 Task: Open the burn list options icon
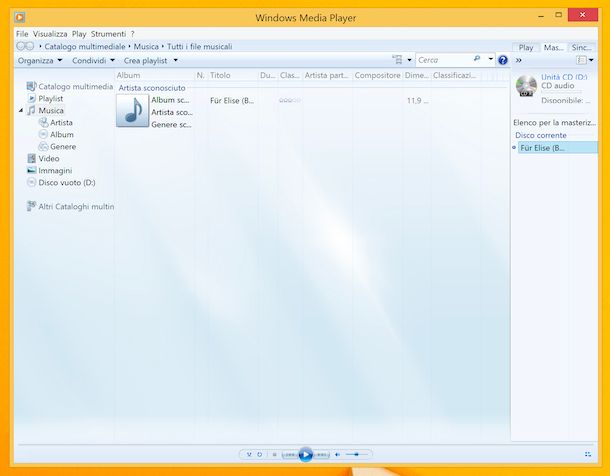pos(582,60)
